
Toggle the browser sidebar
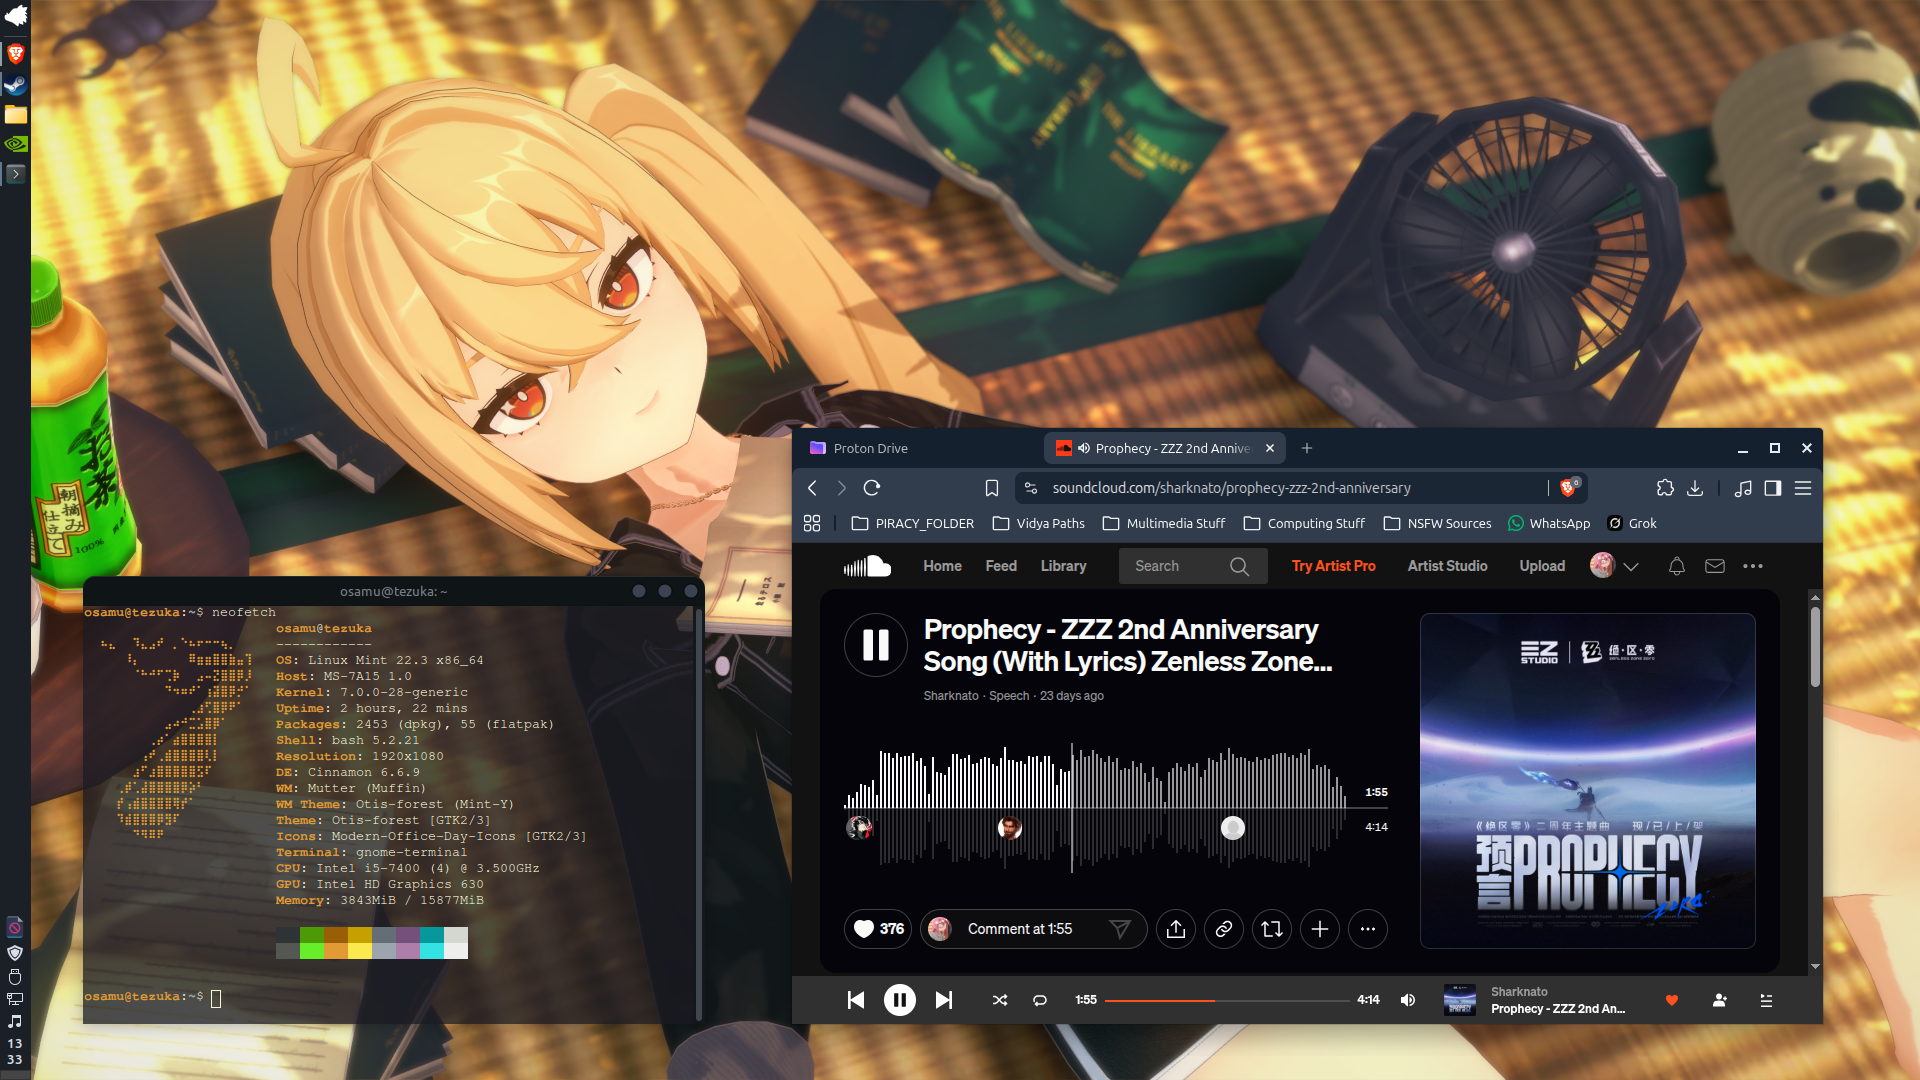coord(1773,488)
